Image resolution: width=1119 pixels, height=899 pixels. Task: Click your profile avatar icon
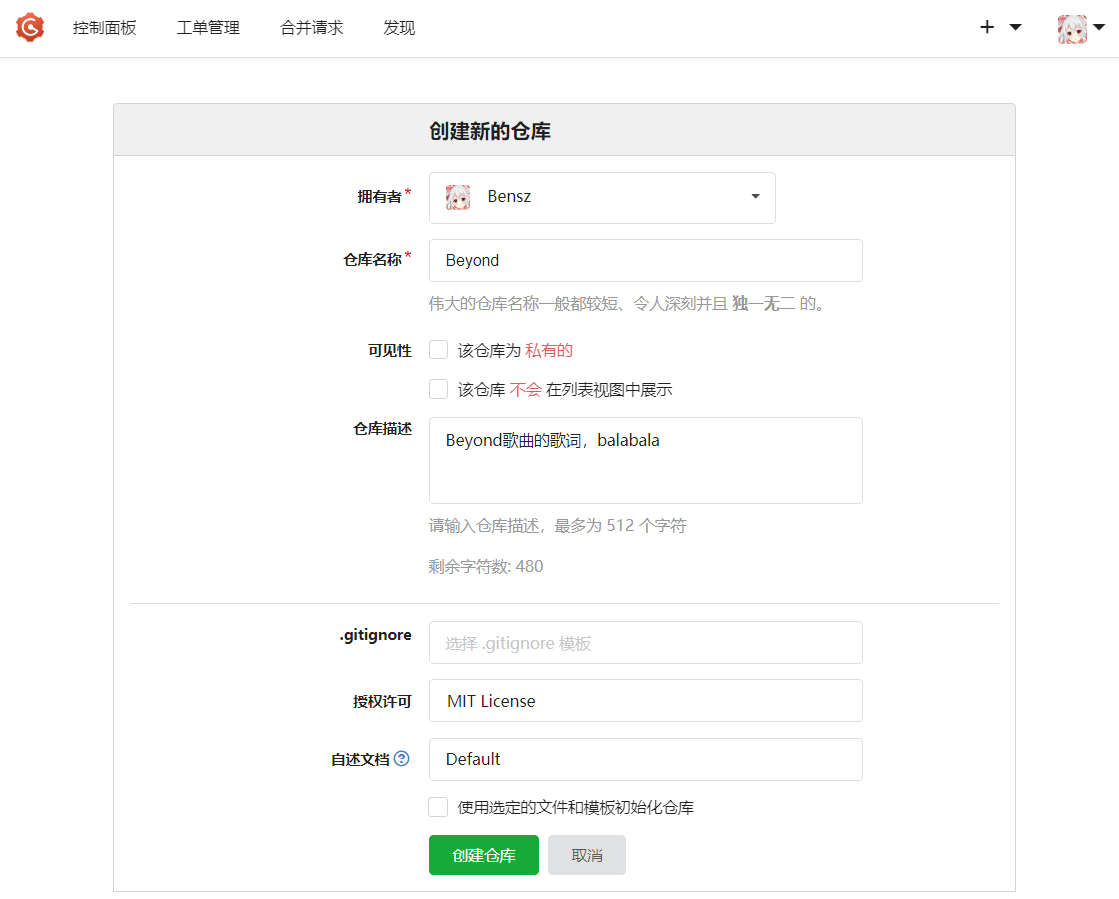coord(1071,28)
